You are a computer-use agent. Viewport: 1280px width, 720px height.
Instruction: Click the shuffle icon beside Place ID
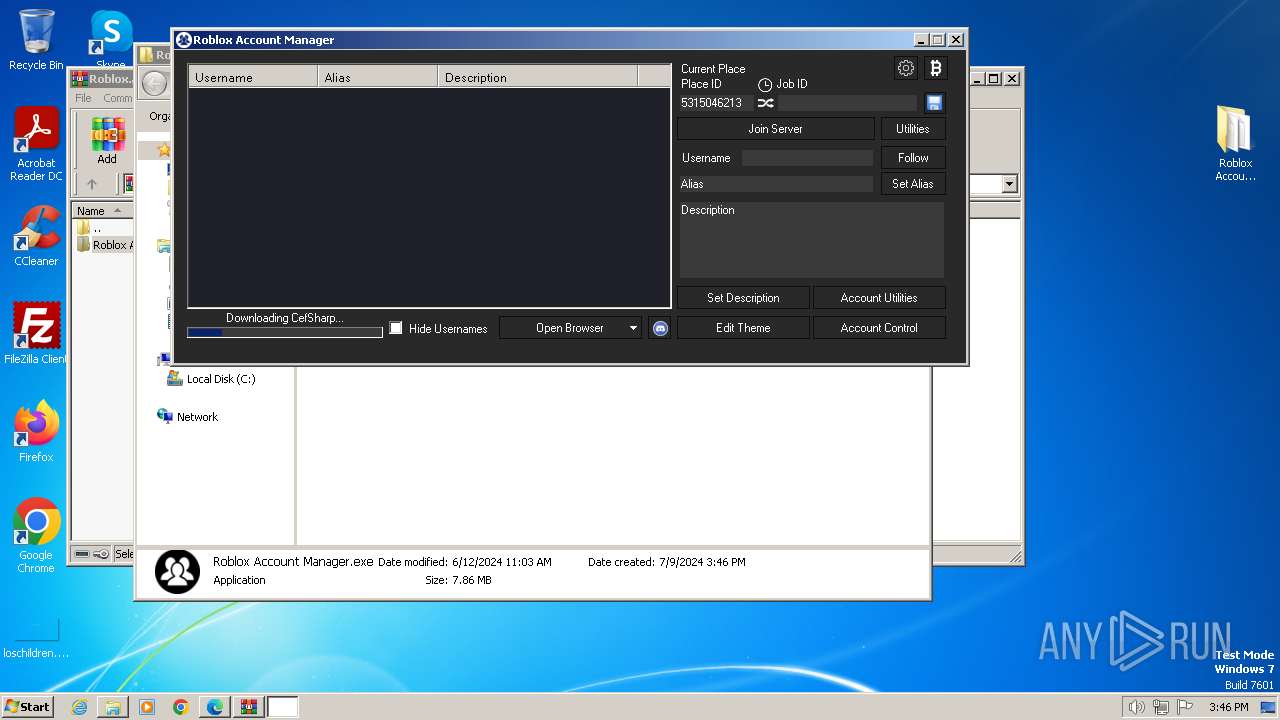pos(766,103)
